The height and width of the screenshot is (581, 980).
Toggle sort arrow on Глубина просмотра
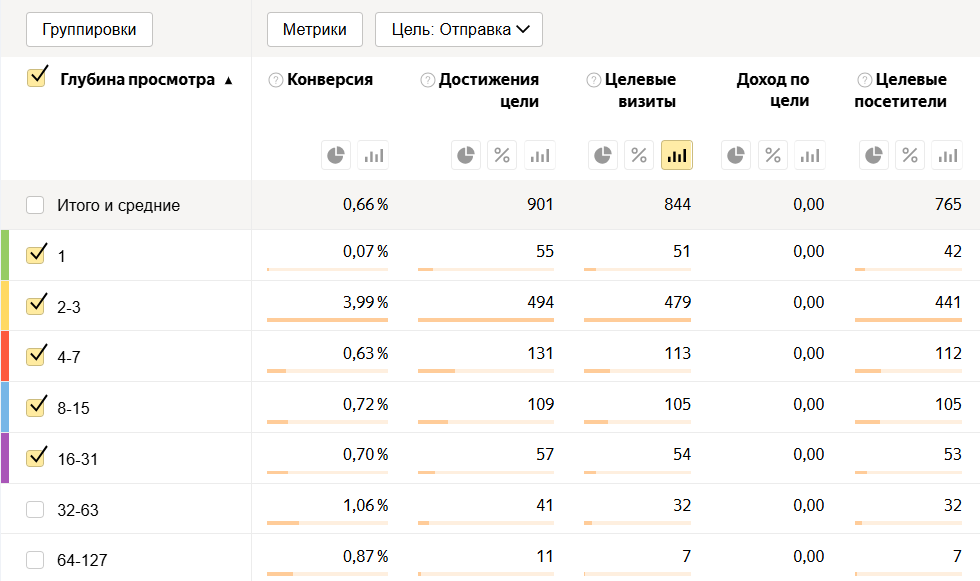[x=229, y=81]
